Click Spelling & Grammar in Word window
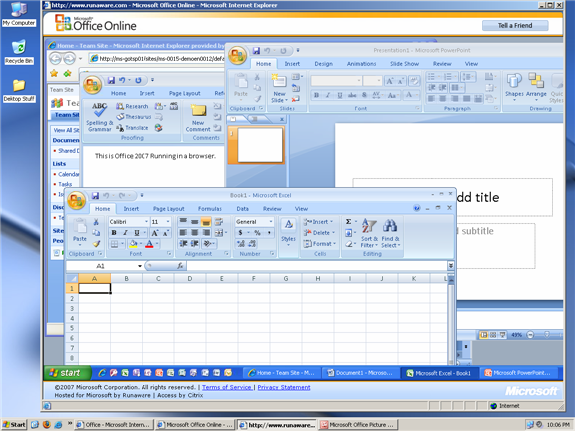This screenshot has width=575, height=431. point(99,117)
